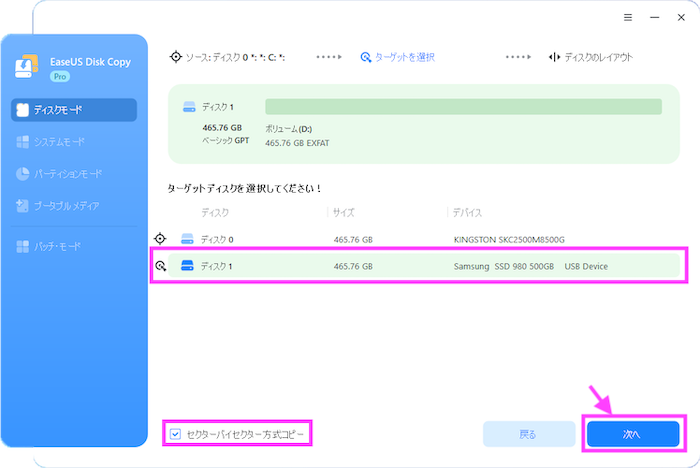Select the ディスク 1 row as target
Image resolution: width=700 pixels, height=468 pixels.
[x=424, y=266]
